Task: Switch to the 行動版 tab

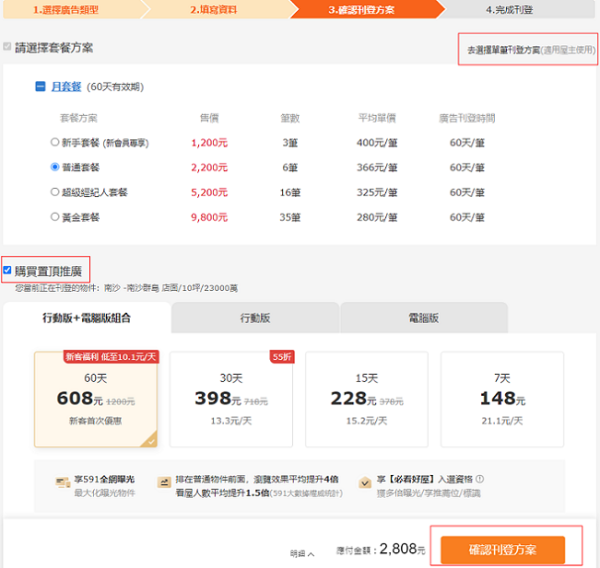Action: coord(254,318)
